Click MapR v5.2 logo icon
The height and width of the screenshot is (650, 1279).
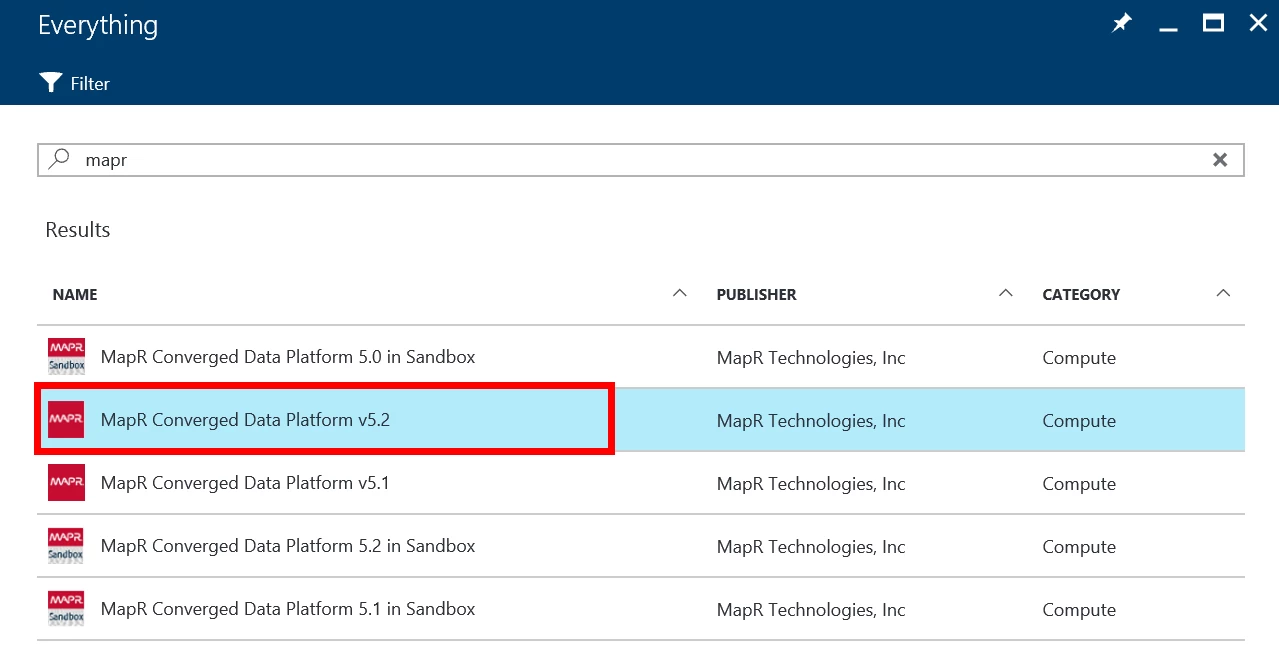click(x=66, y=419)
